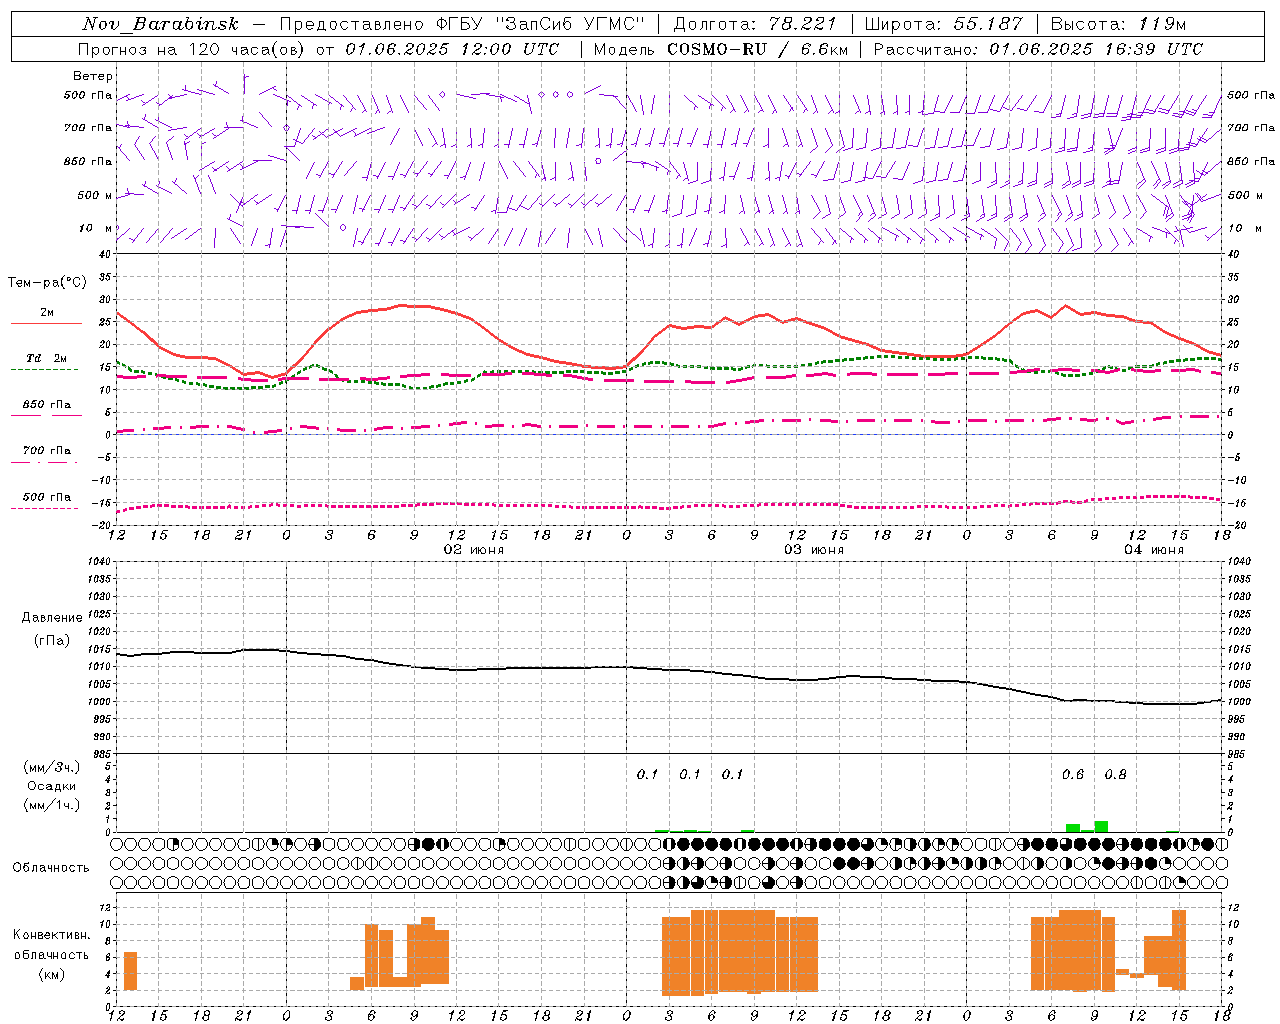Click the (мм/3ч.) precipitation unit label

52,767
